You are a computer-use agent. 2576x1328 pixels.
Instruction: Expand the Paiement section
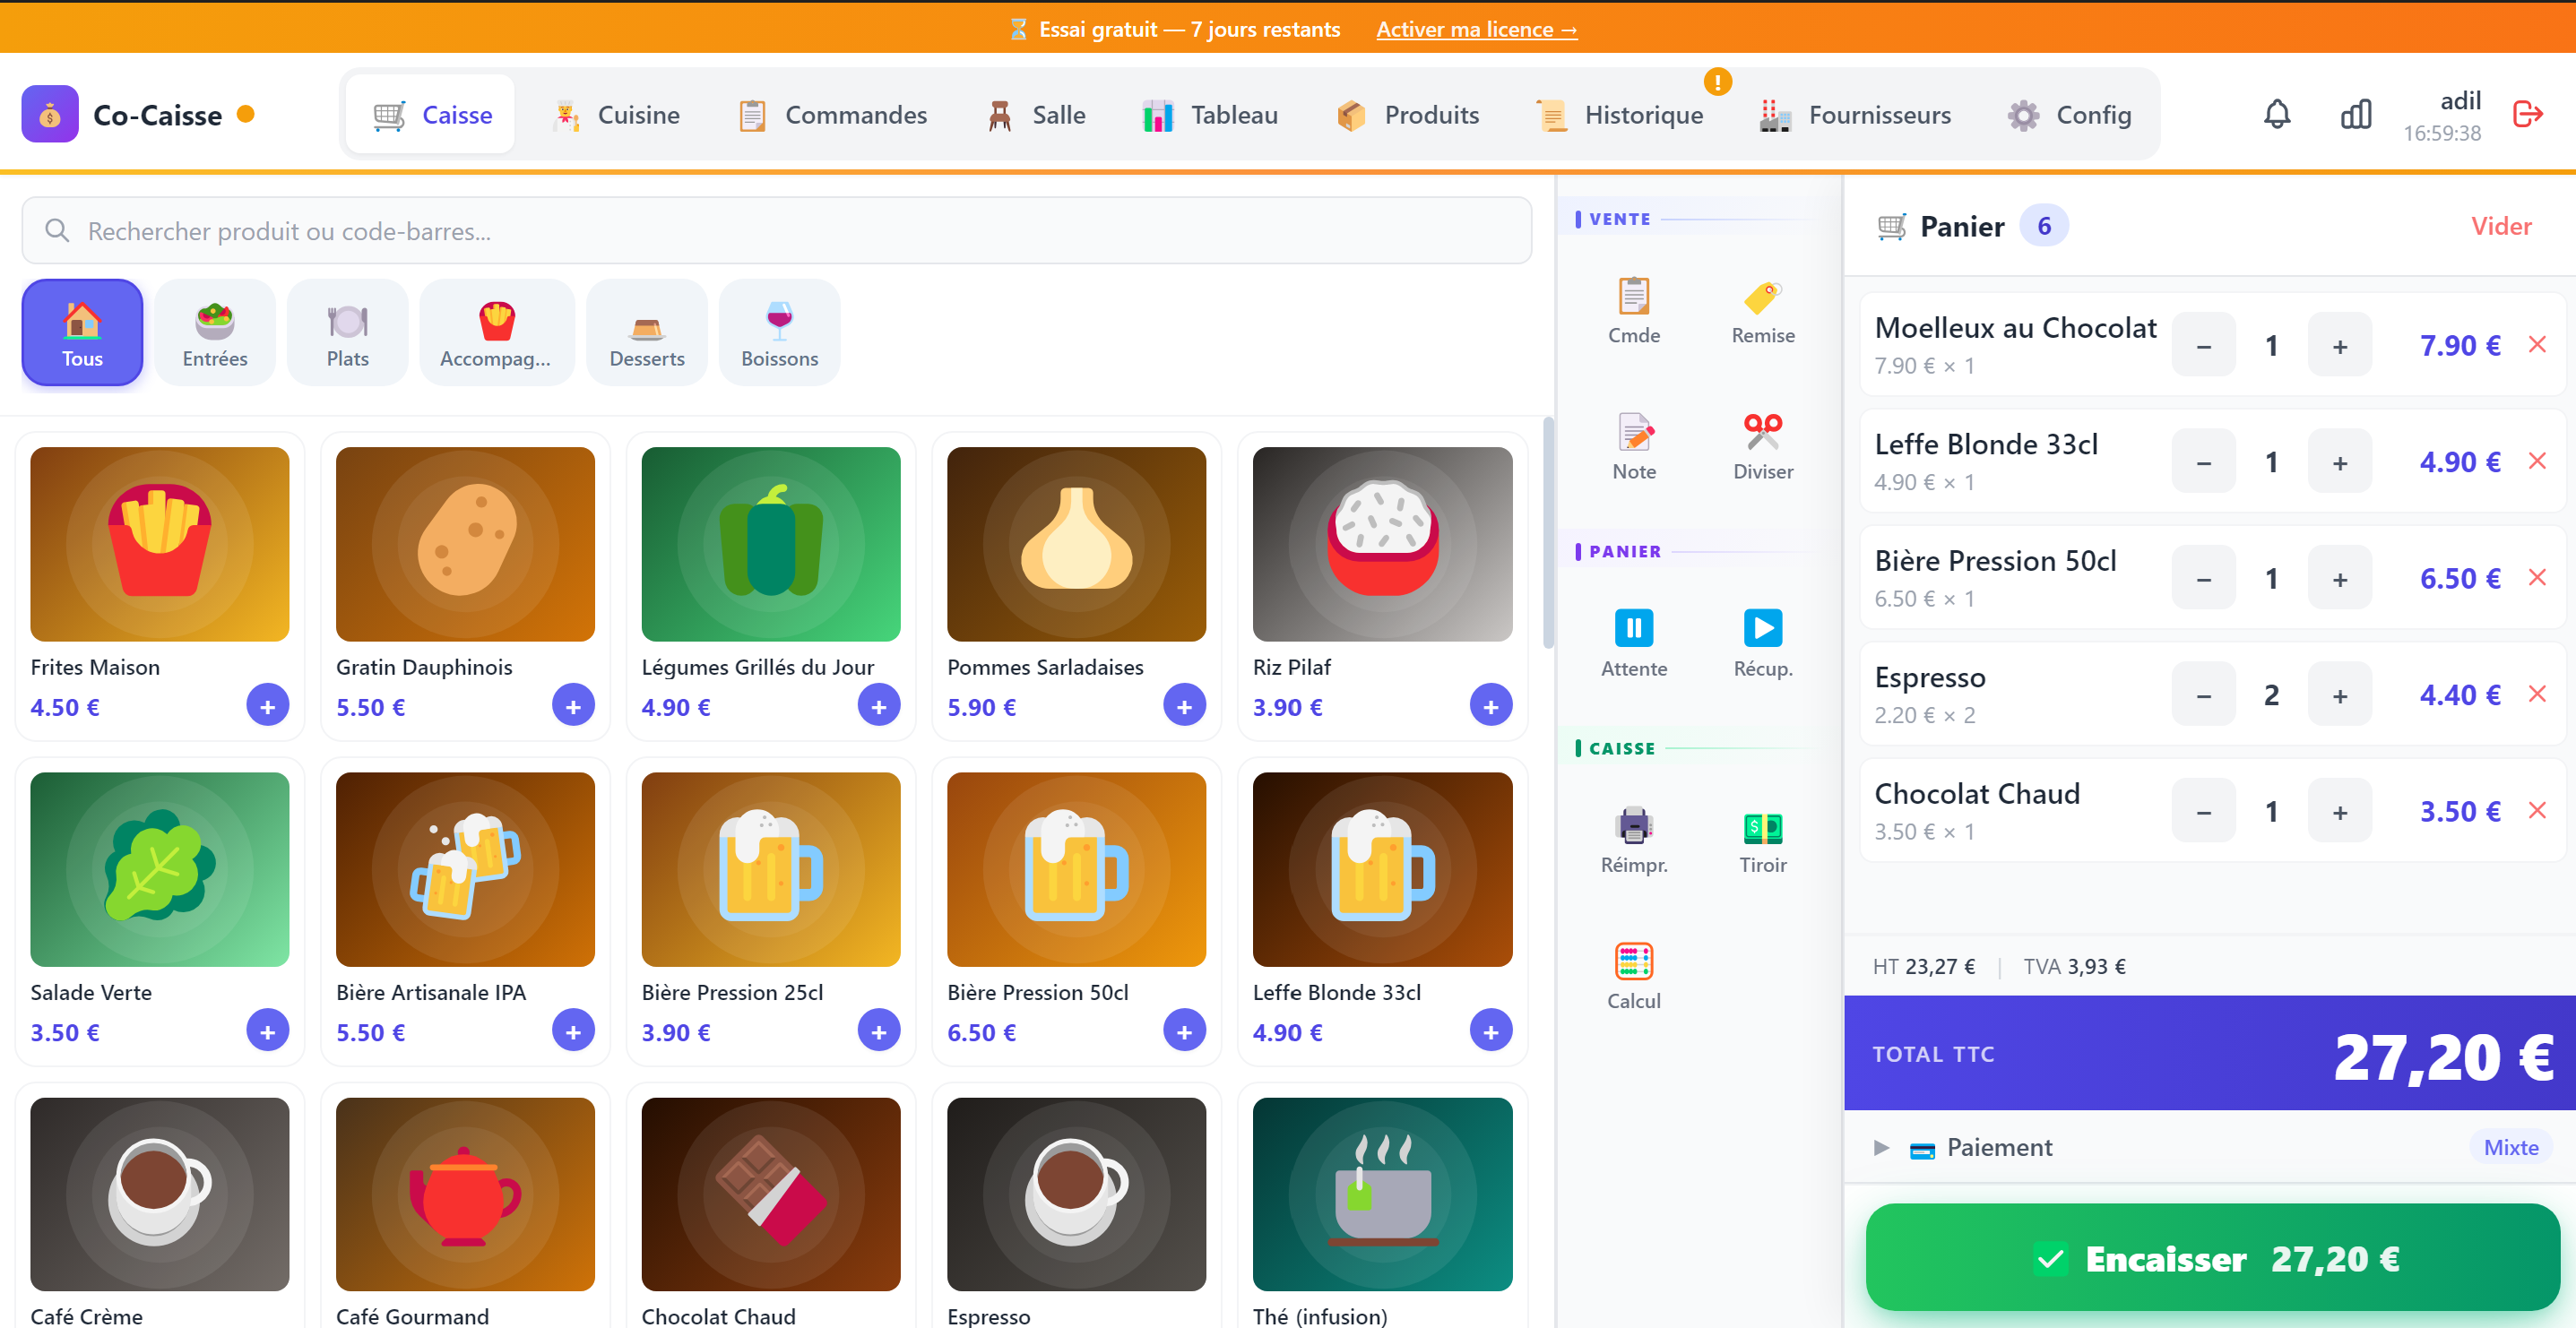tap(1882, 1147)
